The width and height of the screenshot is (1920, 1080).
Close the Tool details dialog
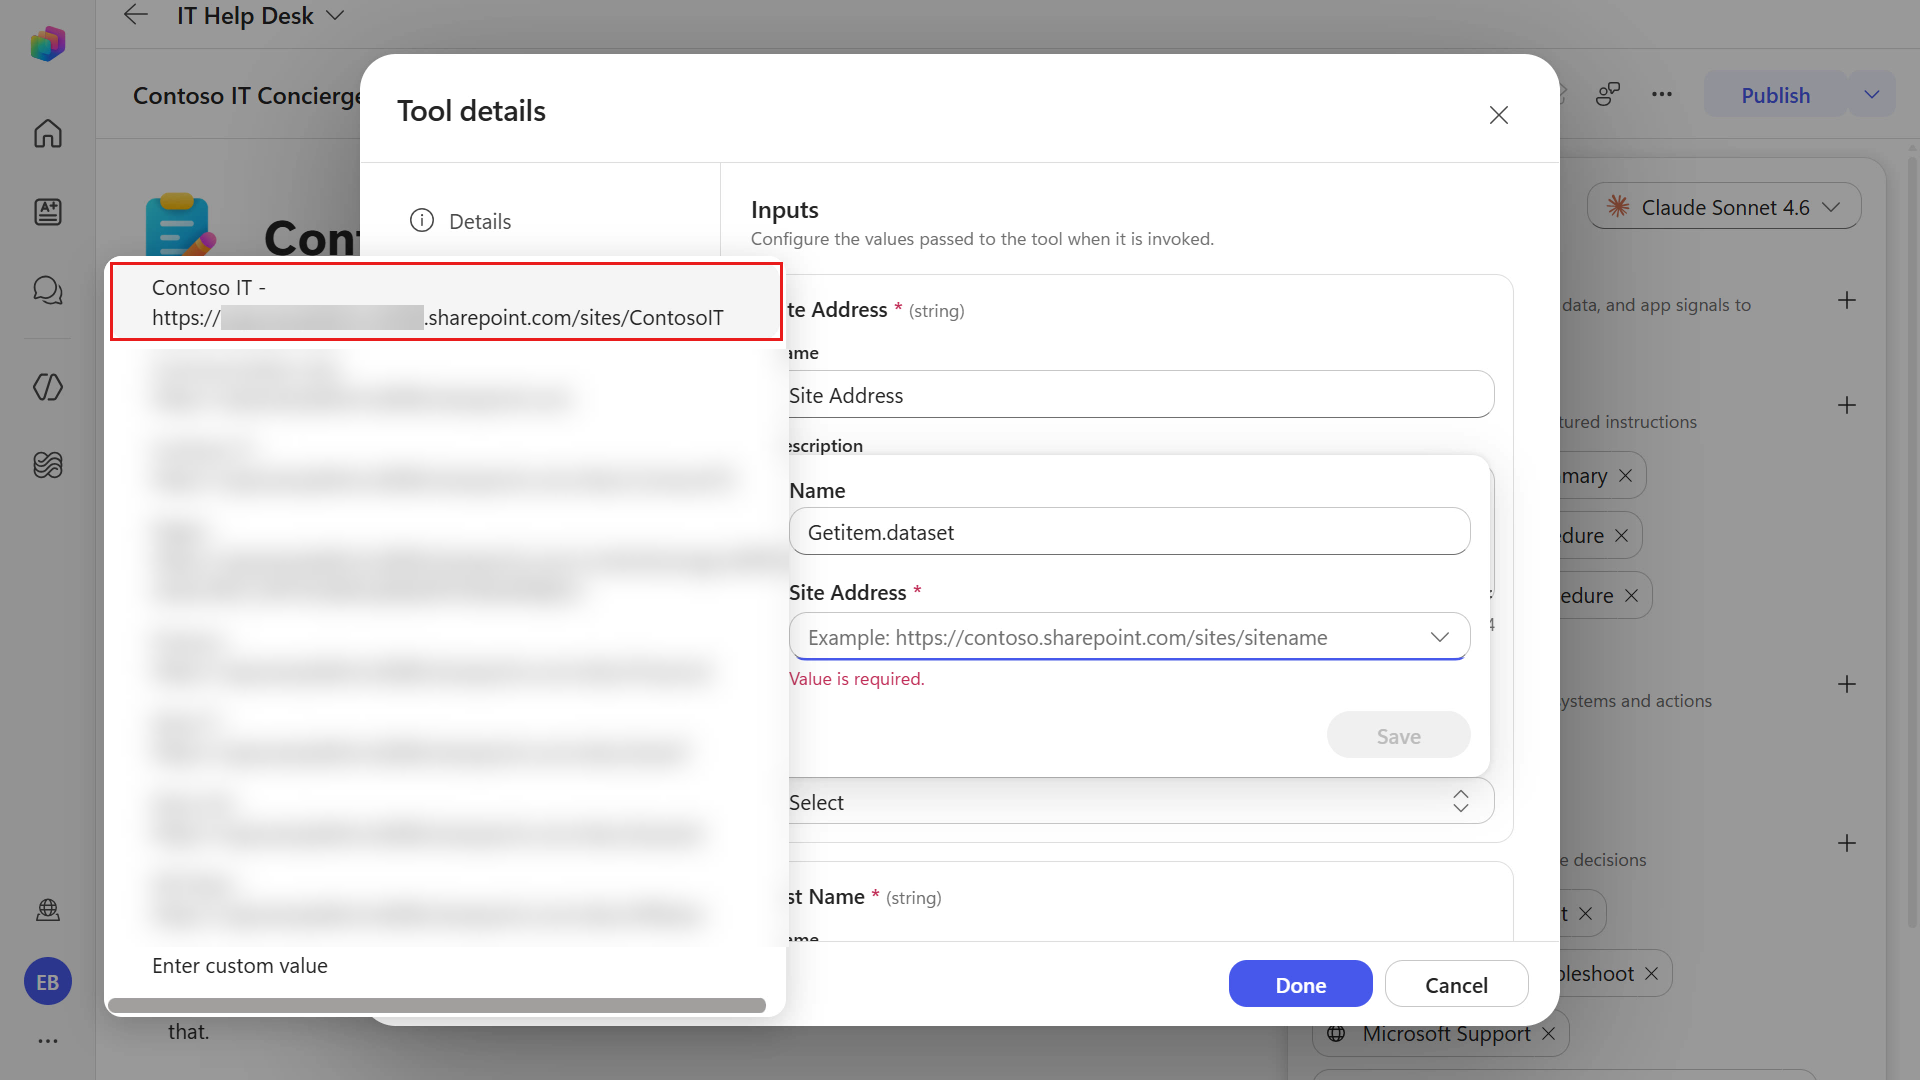tap(1498, 115)
